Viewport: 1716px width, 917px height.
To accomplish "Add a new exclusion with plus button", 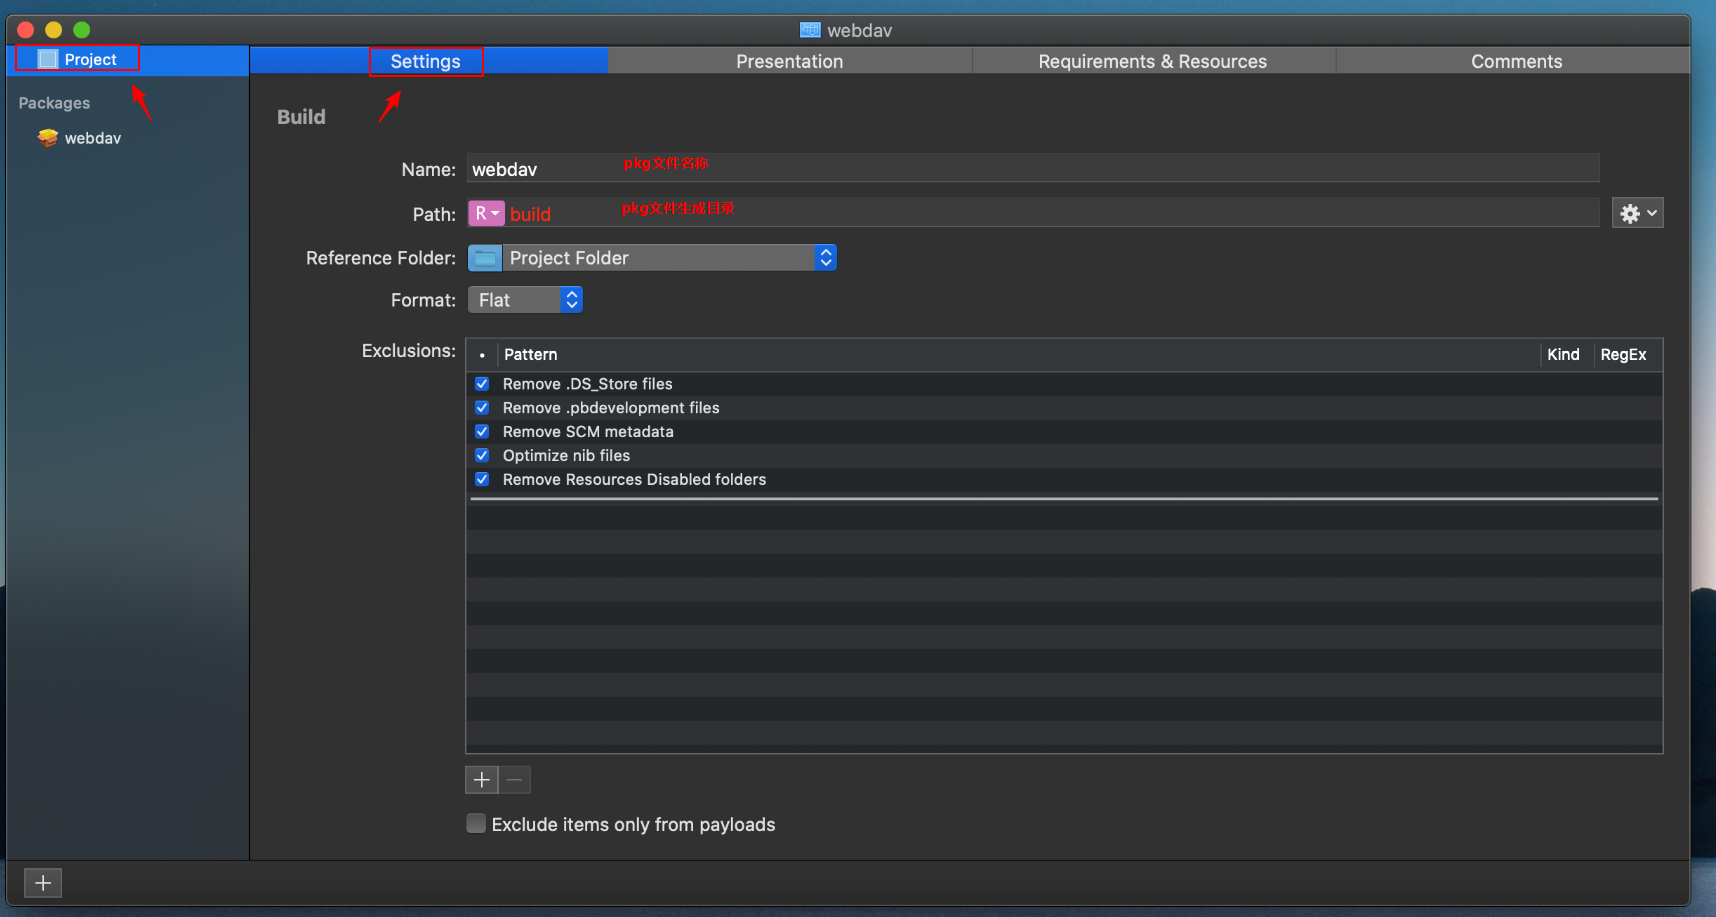I will point(481,779).
